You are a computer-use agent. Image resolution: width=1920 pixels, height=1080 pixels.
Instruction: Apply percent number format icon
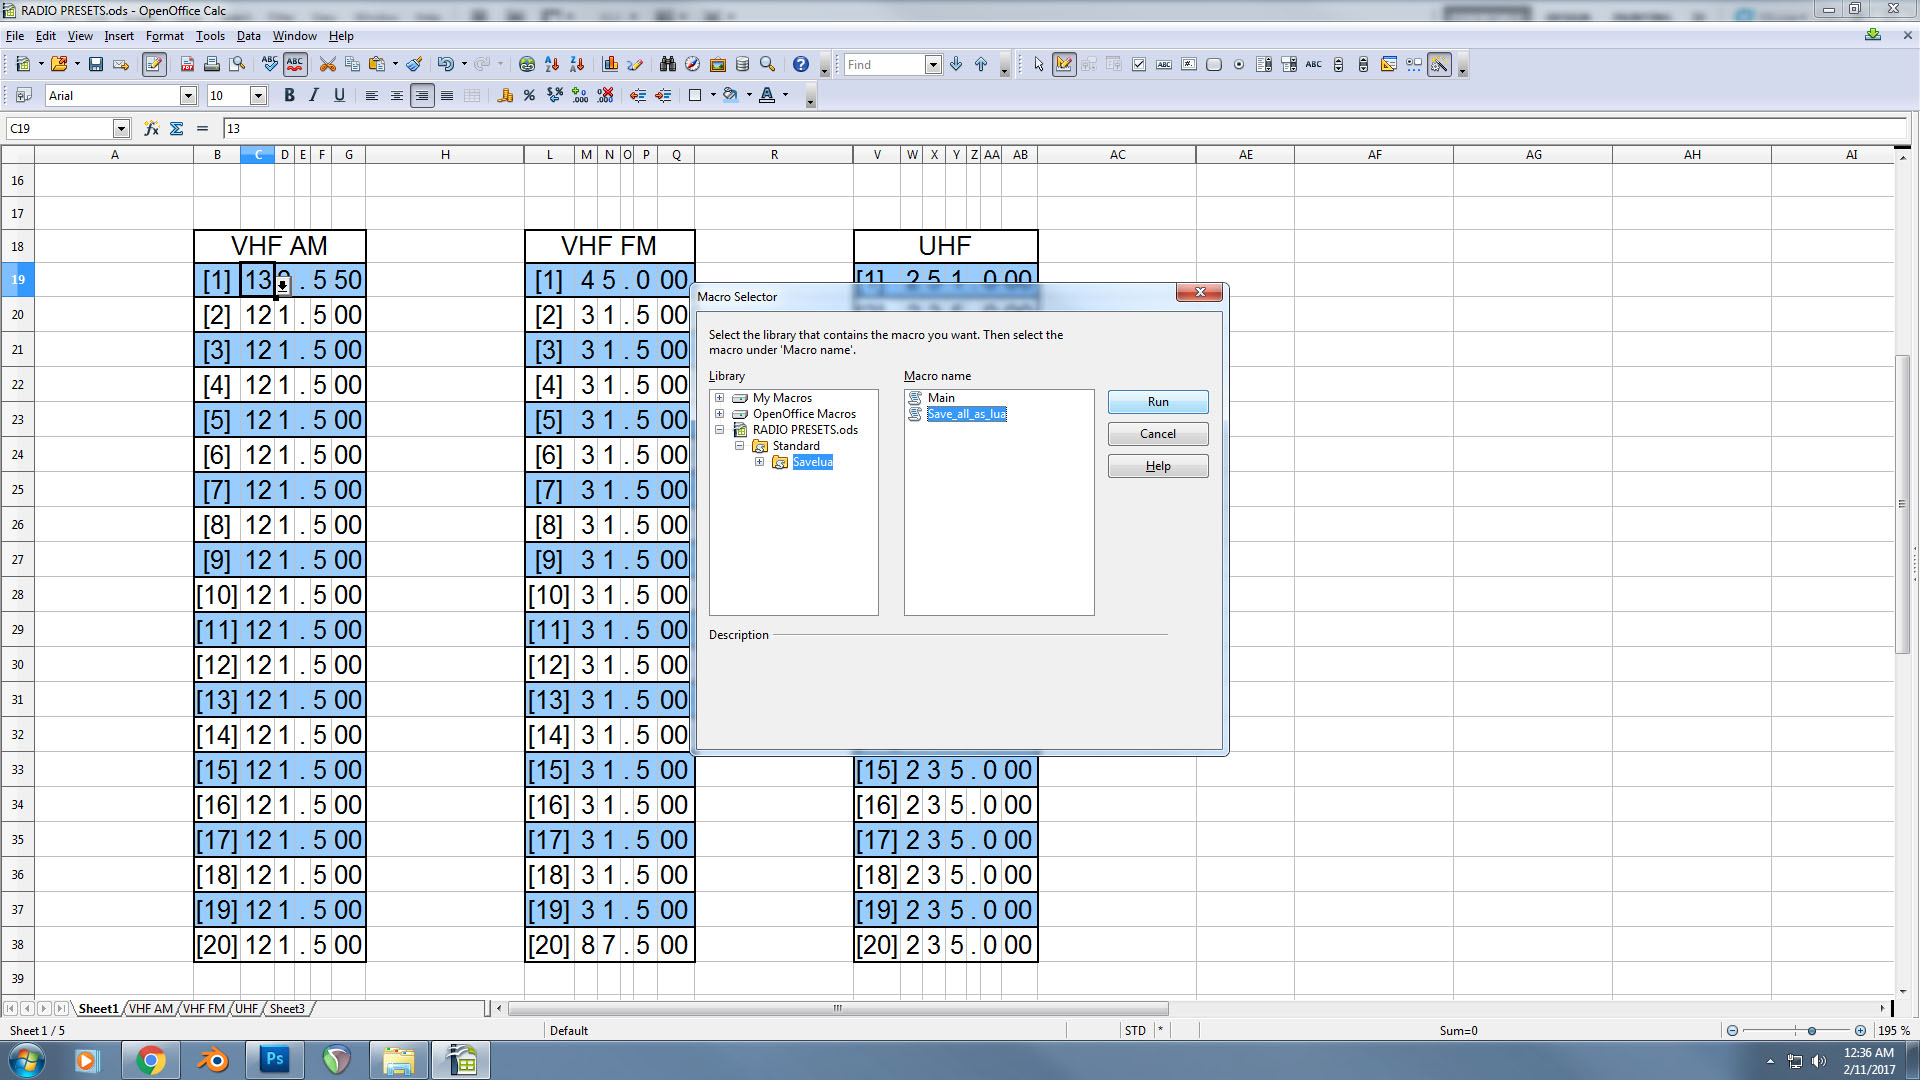click(529, 95)
